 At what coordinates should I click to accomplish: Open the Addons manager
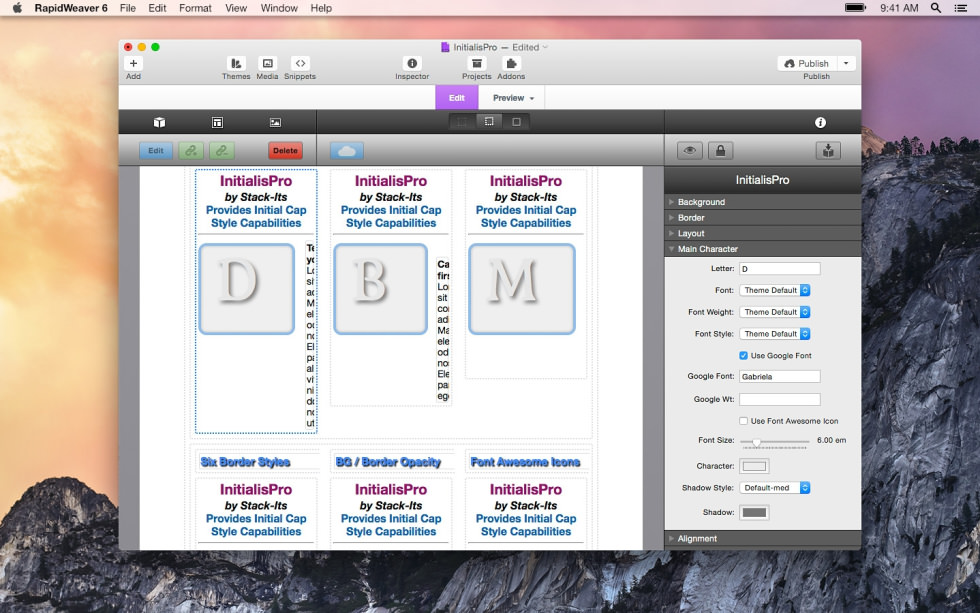point(511,64)
